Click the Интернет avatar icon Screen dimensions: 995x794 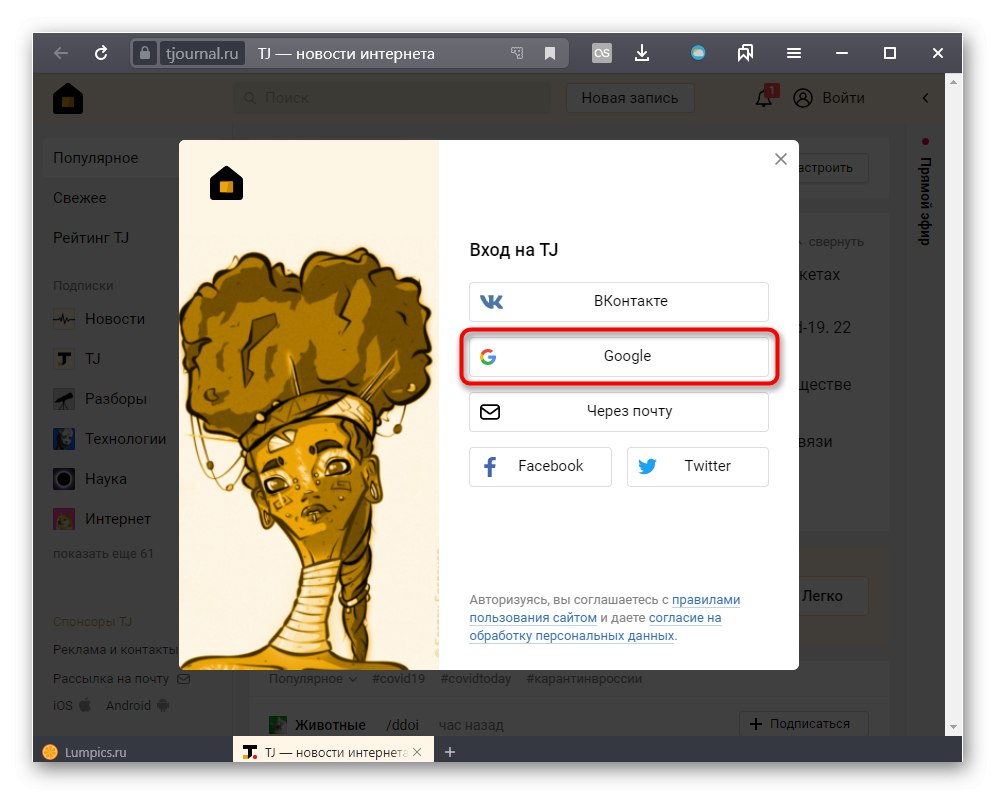[x=63, y=519]
